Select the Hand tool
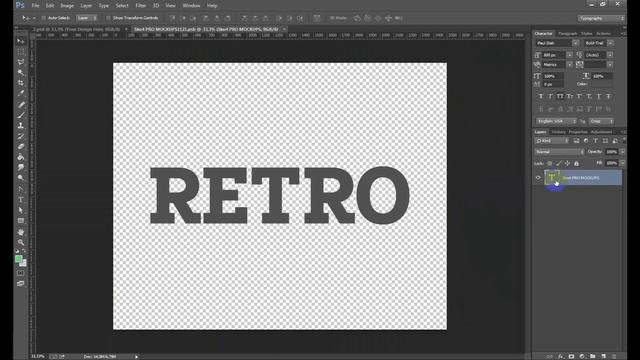The height and width of the screenshot is (360, 640). point(21,232)
